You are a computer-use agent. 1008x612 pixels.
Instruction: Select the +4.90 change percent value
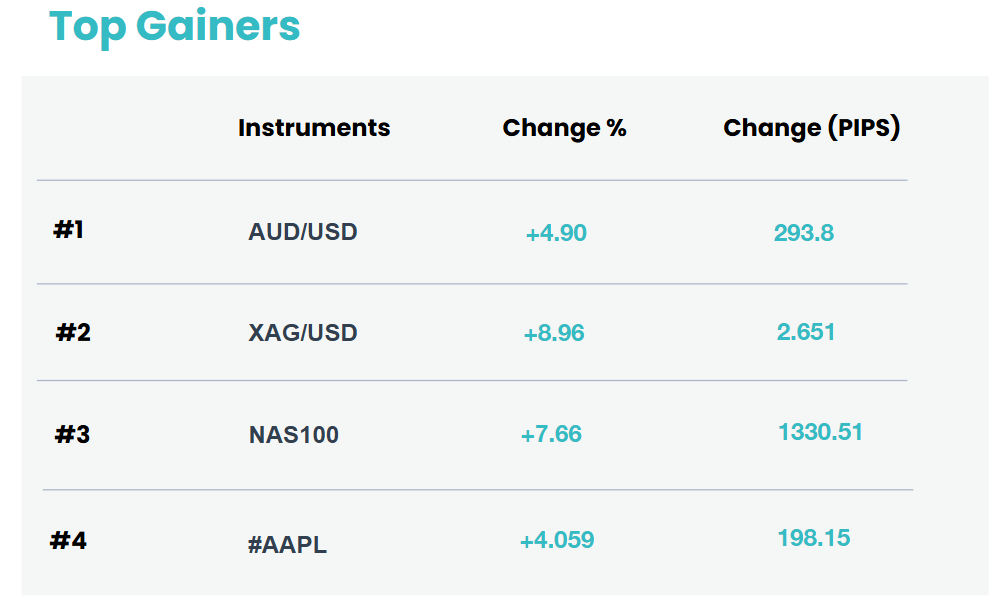(556, 233)
